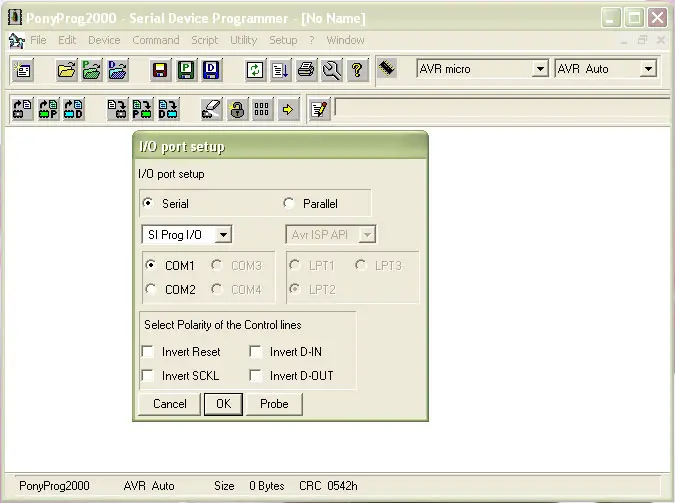The width and height of the screenshot is (675, 503).
Task: Click the Read All from device icon
Action: 22,109
